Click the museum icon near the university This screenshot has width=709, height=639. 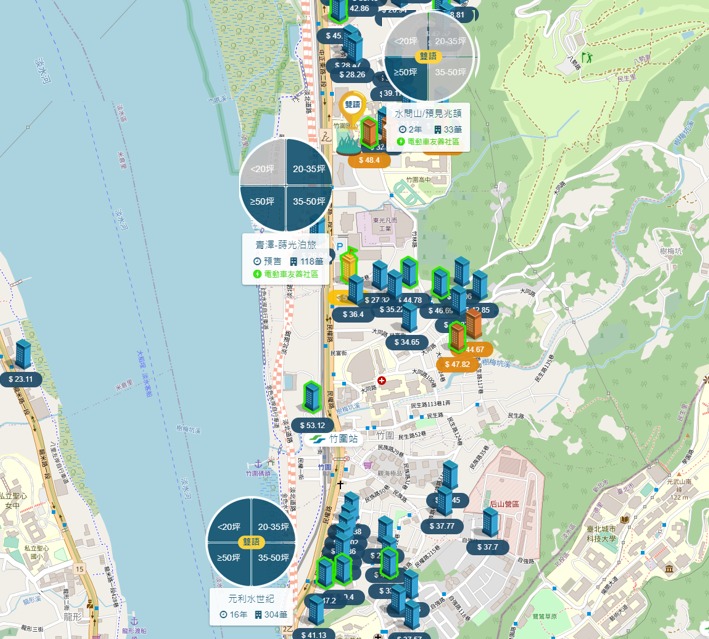click(669, 568)
